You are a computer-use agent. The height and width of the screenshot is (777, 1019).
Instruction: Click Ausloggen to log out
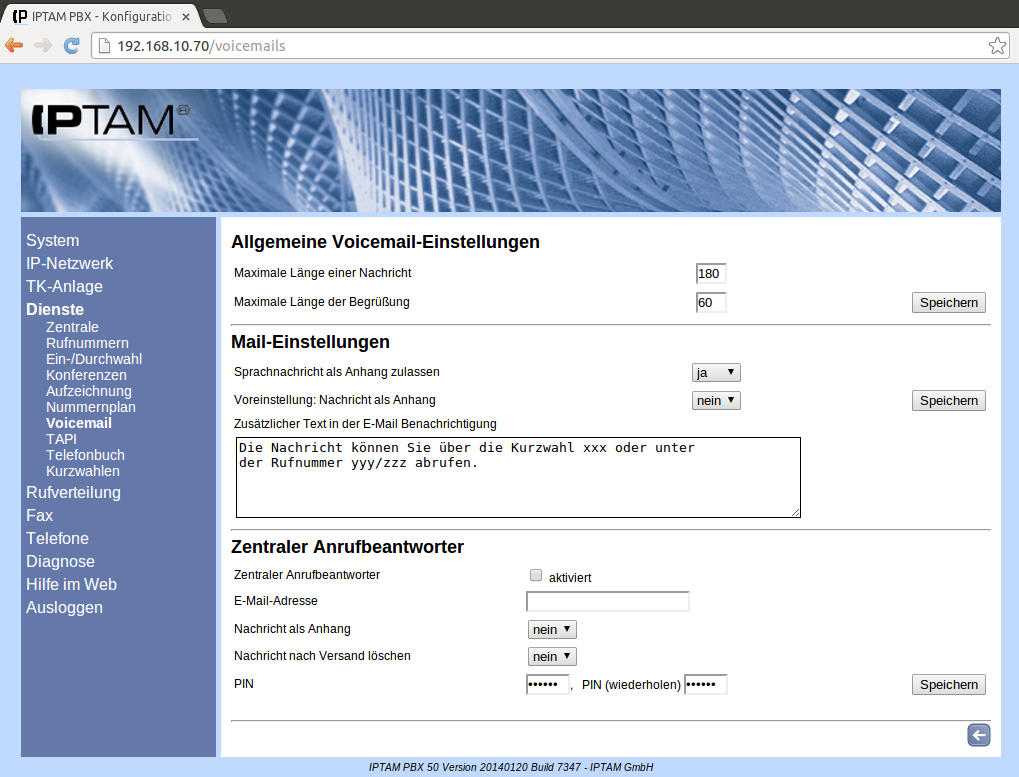(64, 607)
